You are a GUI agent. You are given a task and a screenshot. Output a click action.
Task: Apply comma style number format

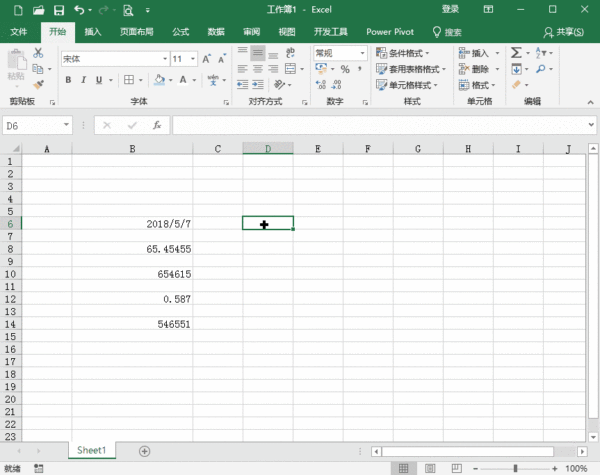(x=360, y=69)
